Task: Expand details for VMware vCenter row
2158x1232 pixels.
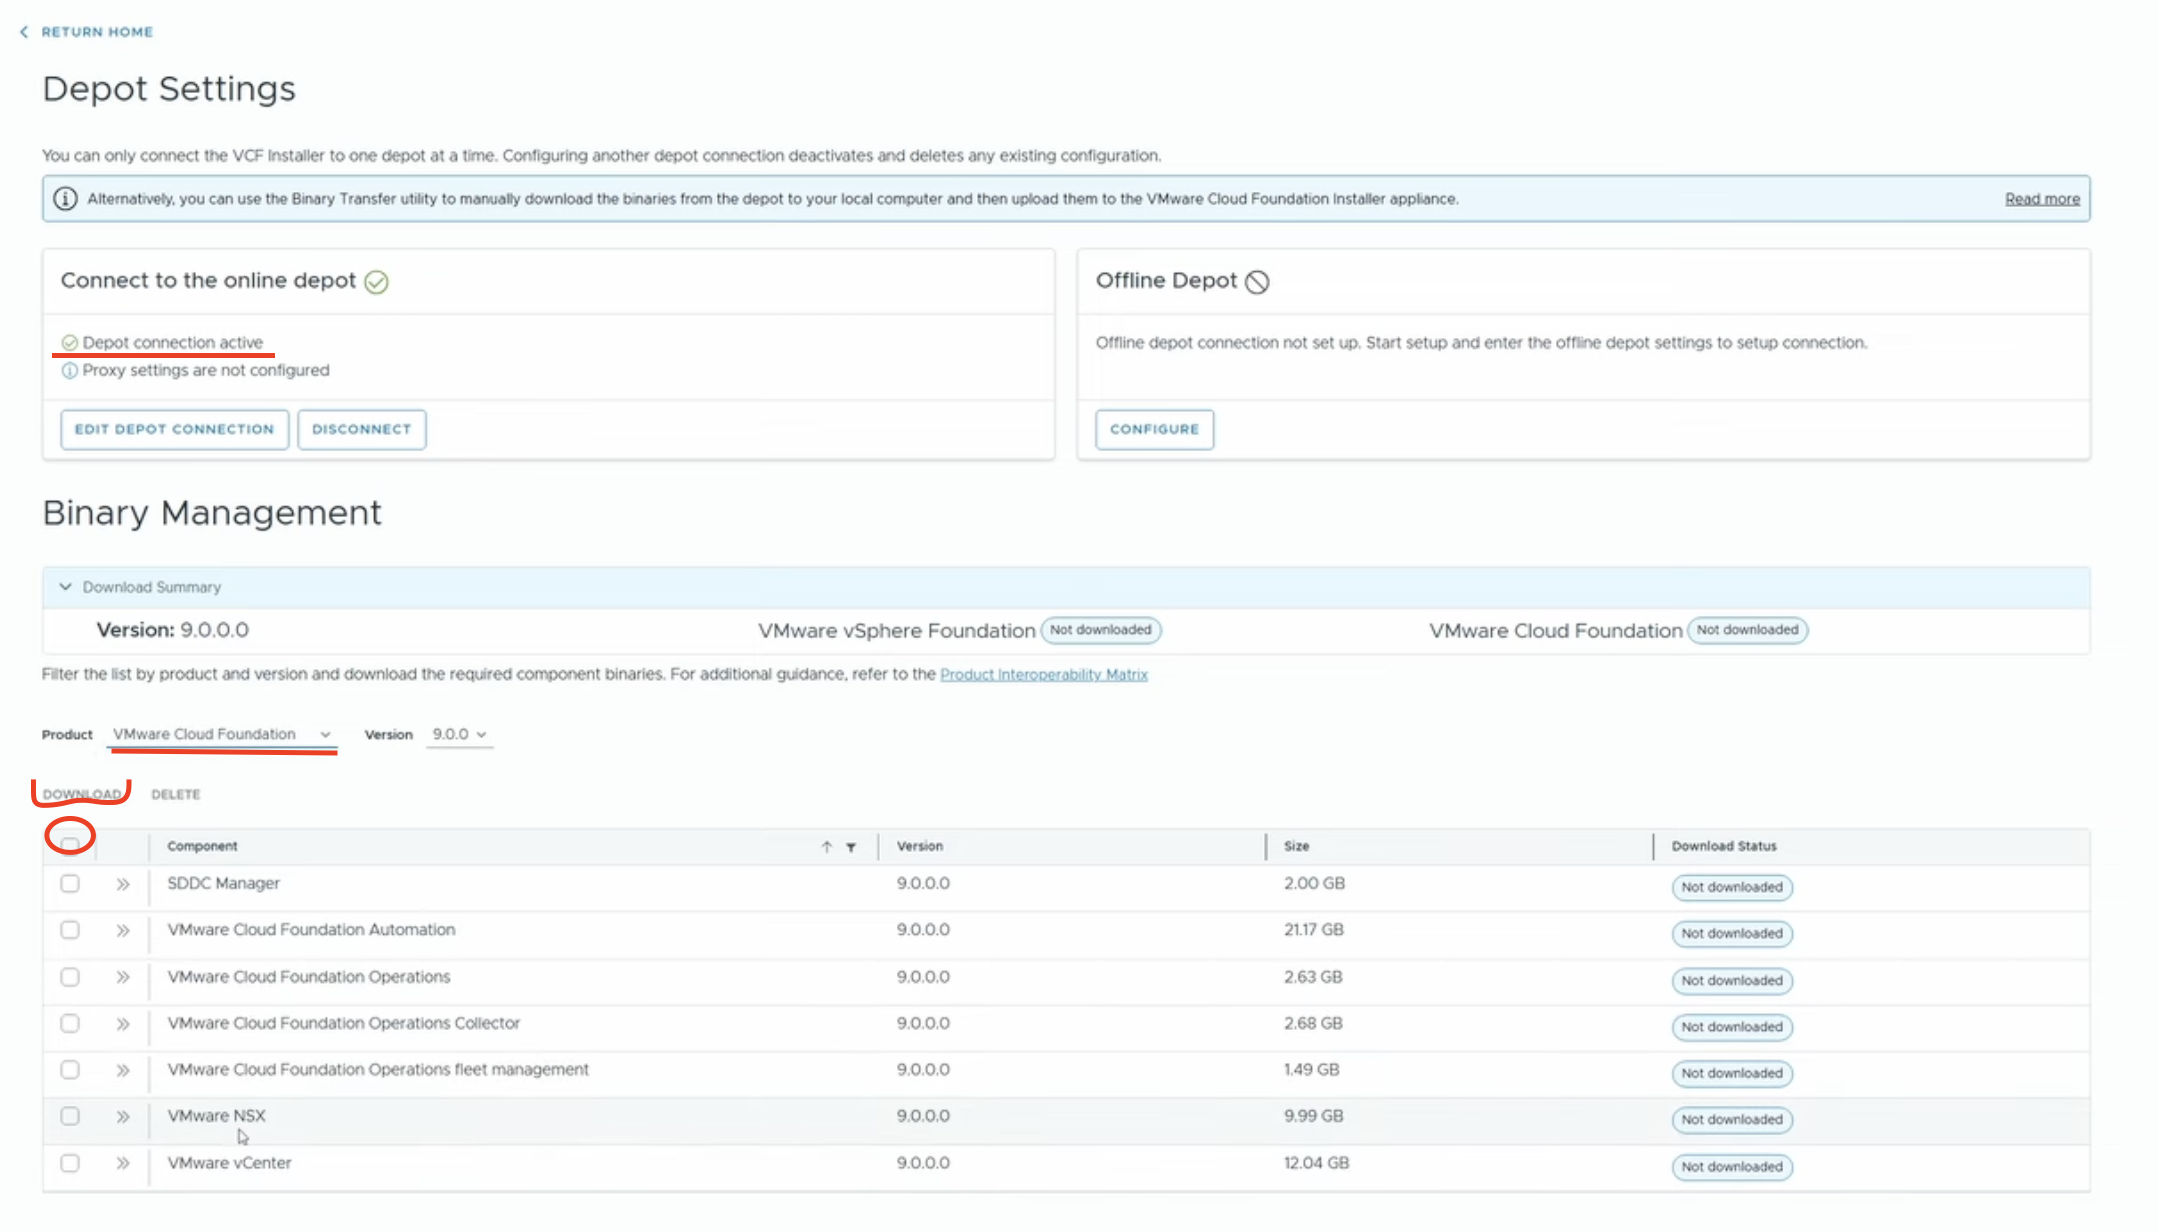Action: coord(123,1163)
